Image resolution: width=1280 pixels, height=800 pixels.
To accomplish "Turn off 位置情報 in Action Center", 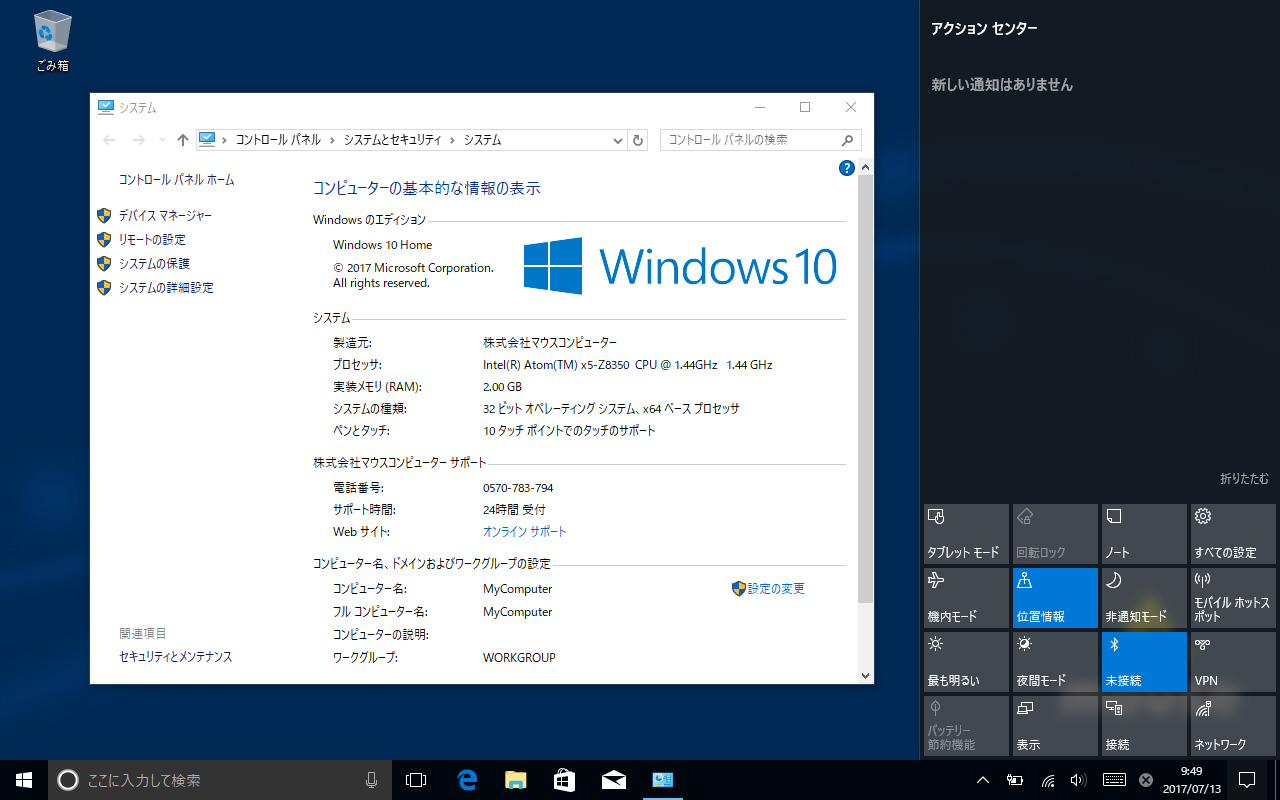I will click(x=1055, y=597).
